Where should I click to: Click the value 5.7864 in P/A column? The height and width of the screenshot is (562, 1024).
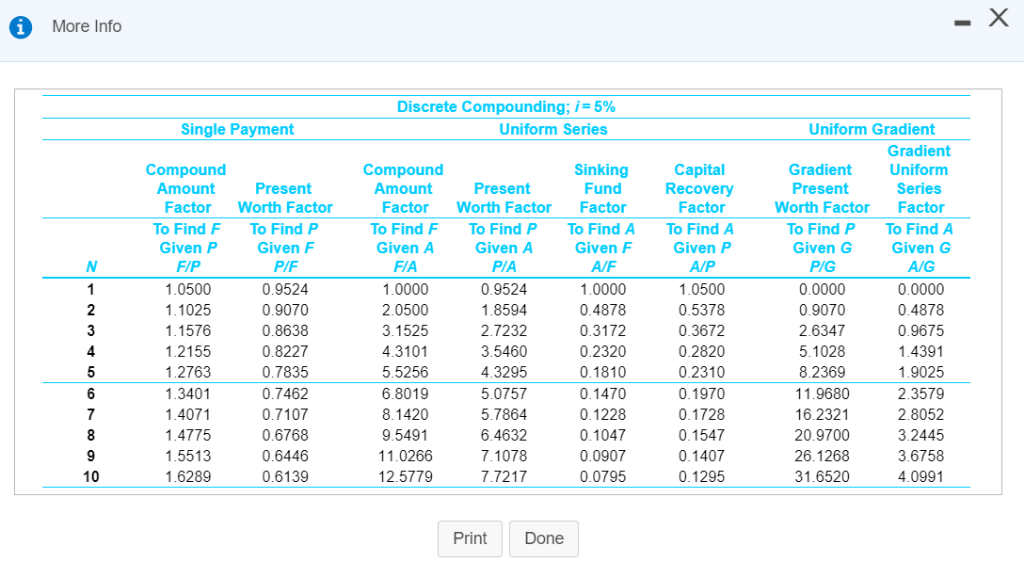(x=504, y=414)
